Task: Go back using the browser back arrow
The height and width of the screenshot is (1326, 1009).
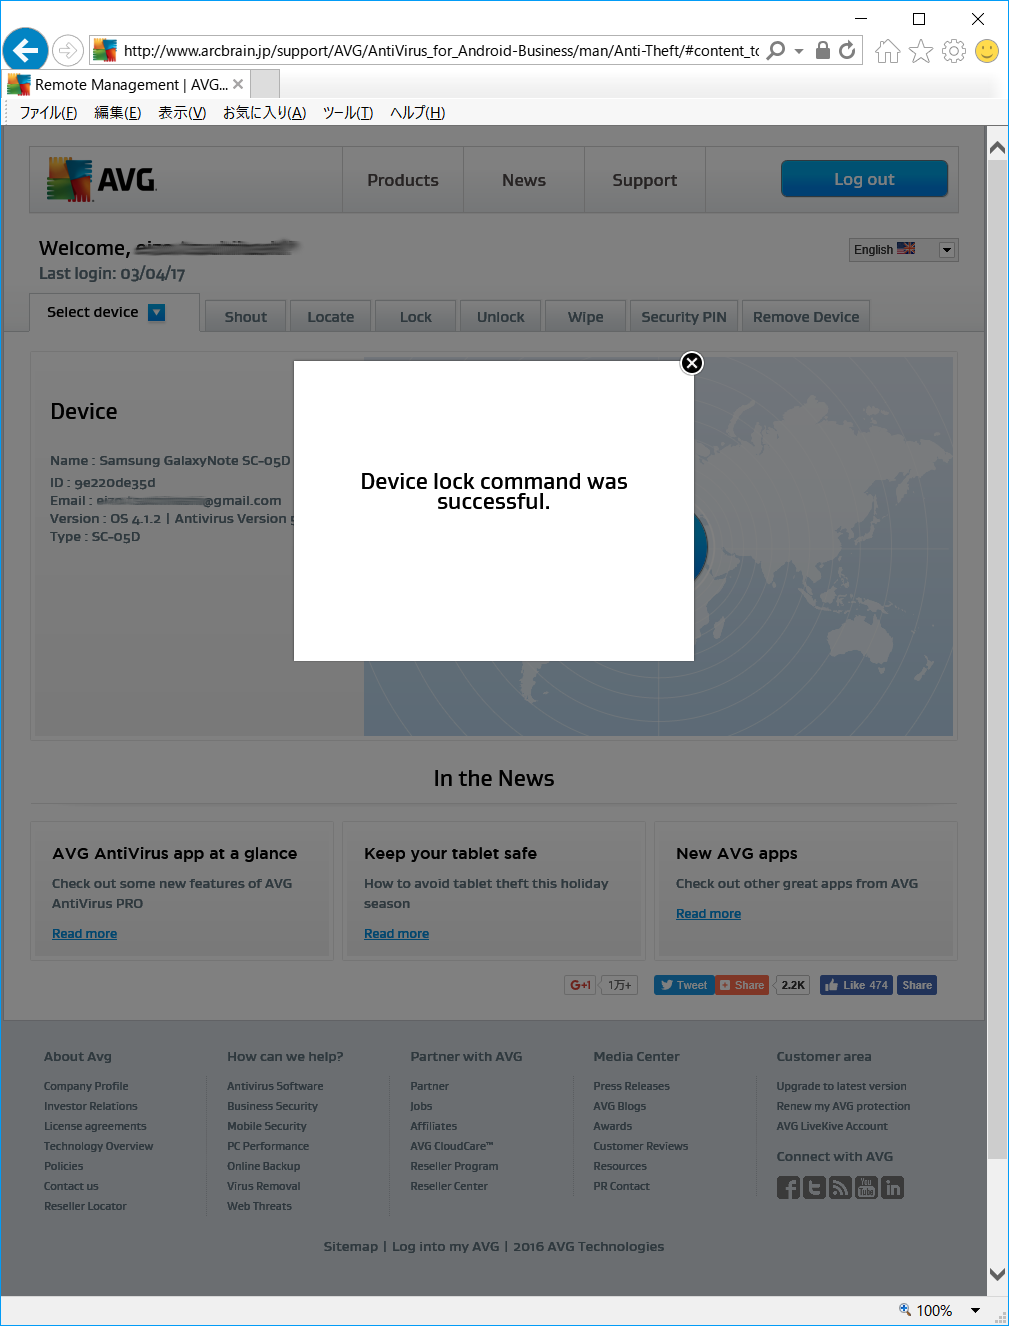Action: [26, 50]
